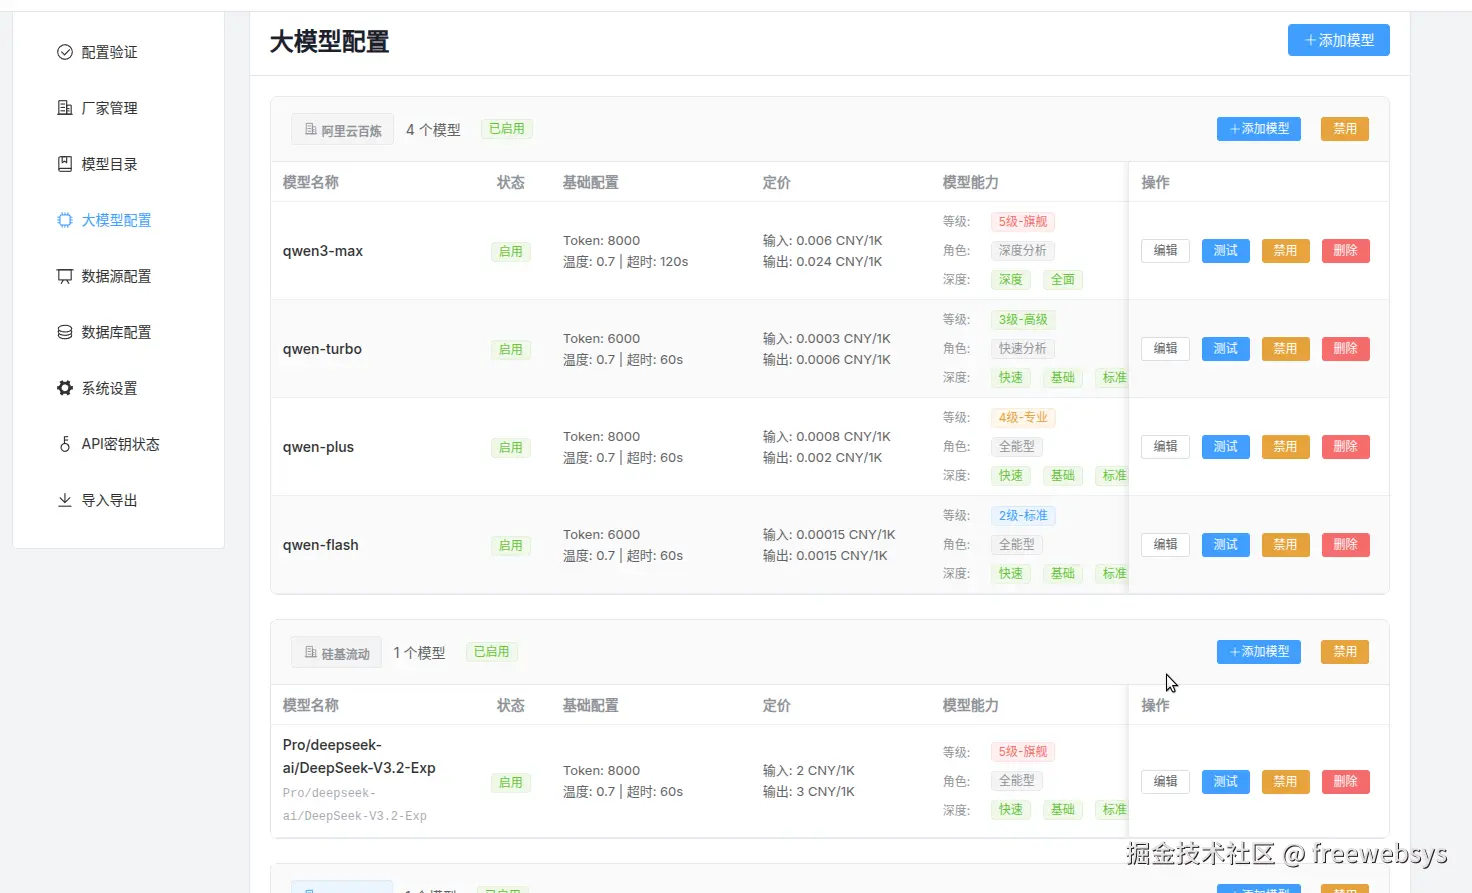The width and height of the screenshot is (1472, 893).
Task: Click the 快速分析 role tag
Action: coord(1023,349)
